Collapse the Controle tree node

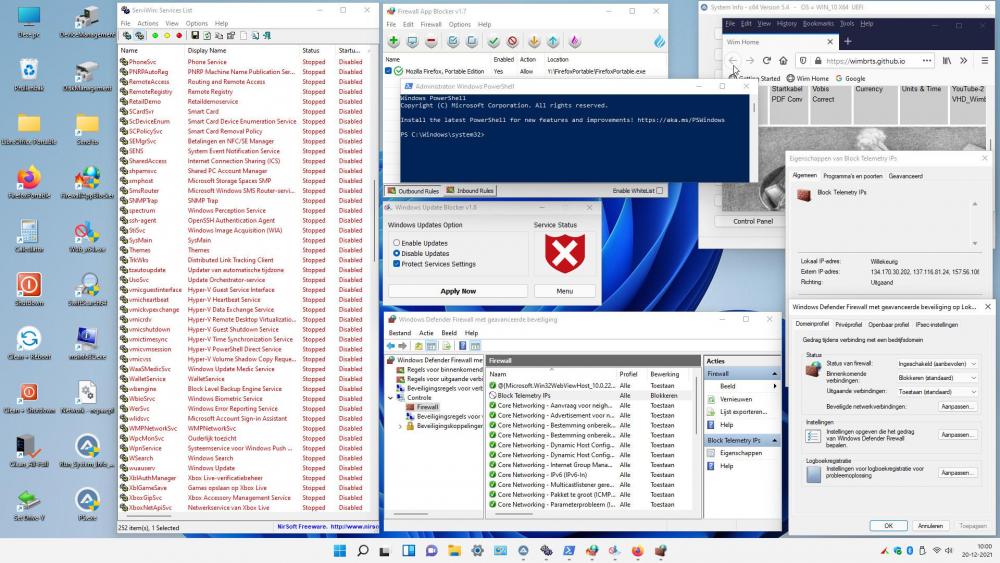[x=391, y=397]
